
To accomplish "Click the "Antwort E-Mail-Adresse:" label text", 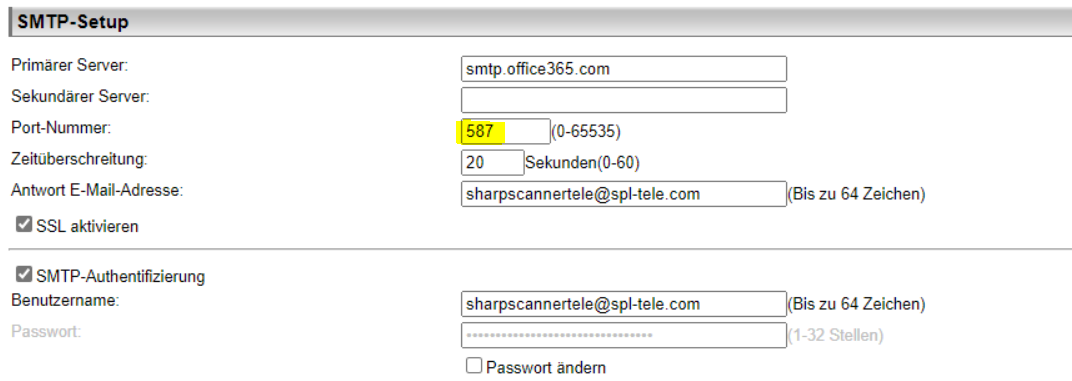I will (x=97, y=190).
